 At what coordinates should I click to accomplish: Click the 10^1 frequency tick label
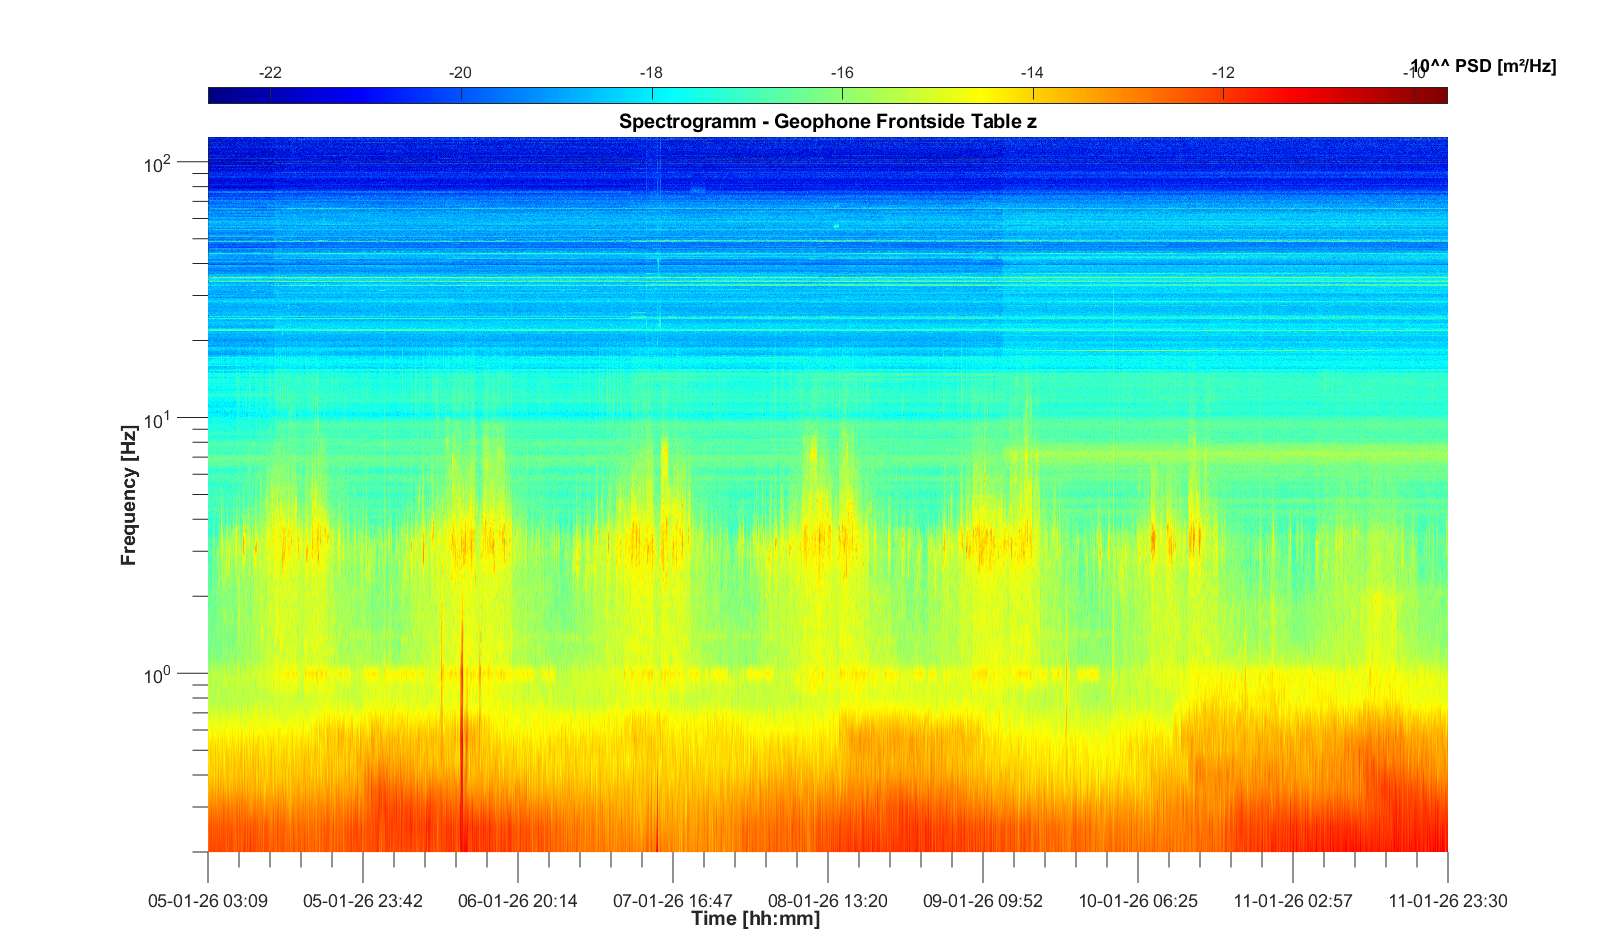pyautogui.click(x=158, y=420)
